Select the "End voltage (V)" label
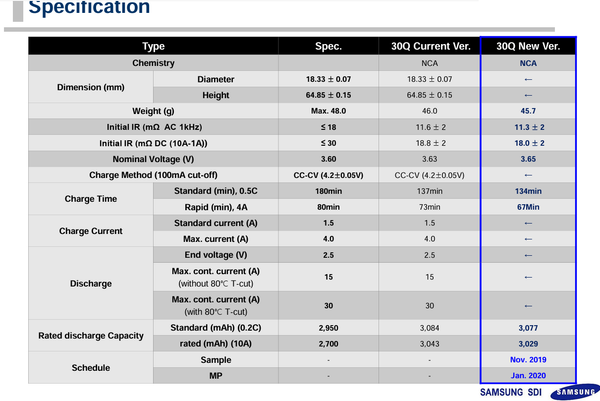Image resolution: width=600 pixels, height=401 pixels. coord(216,255)
